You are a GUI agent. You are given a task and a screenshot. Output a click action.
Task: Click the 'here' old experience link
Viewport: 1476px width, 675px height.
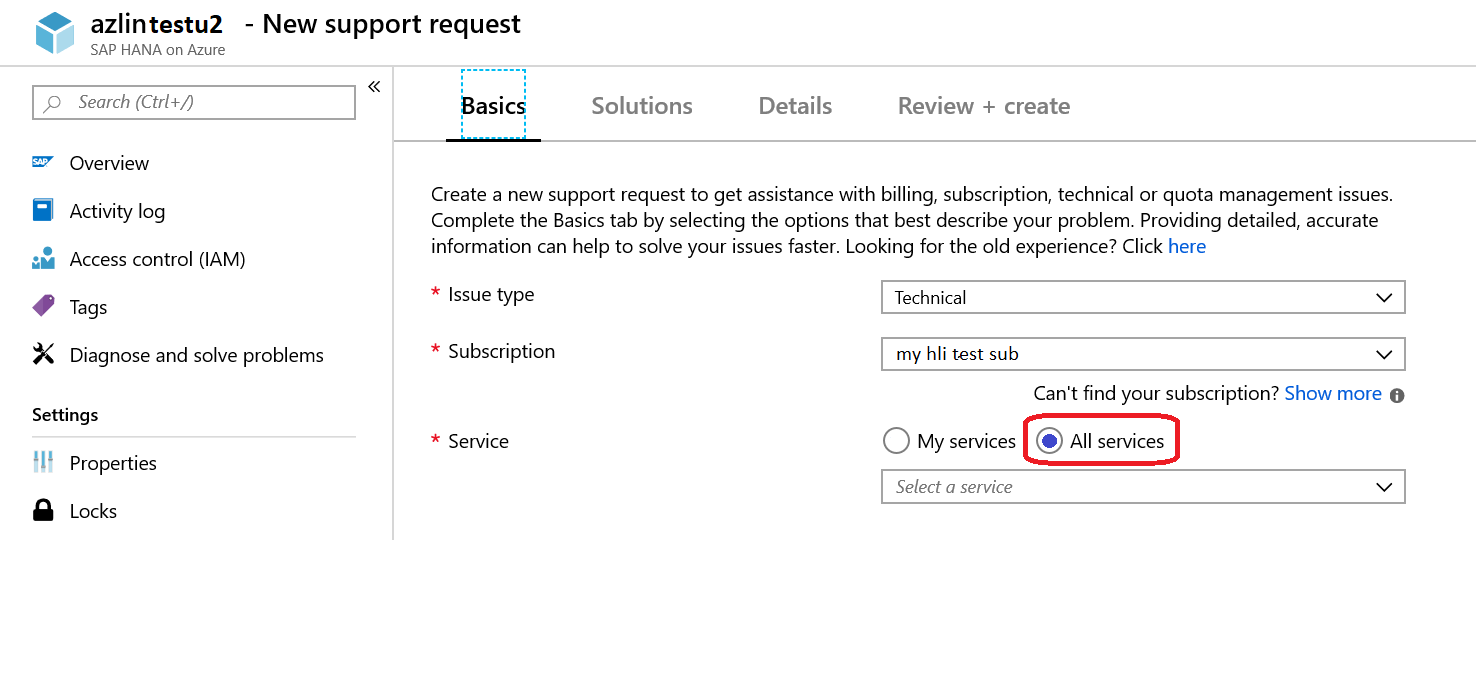tap(1187, 246)
